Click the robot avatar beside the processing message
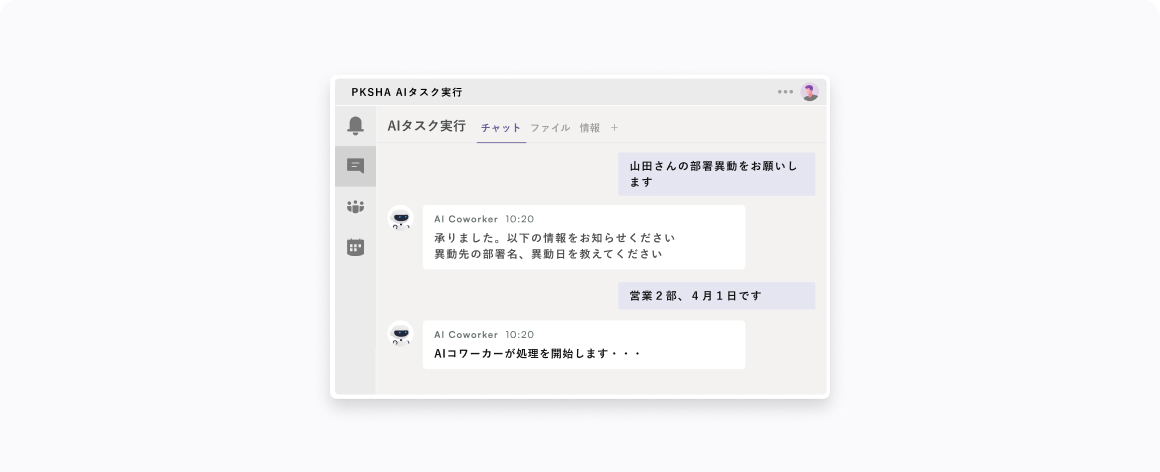The height and width of the screenshot is (472, 1160). [x=400, y=334]
